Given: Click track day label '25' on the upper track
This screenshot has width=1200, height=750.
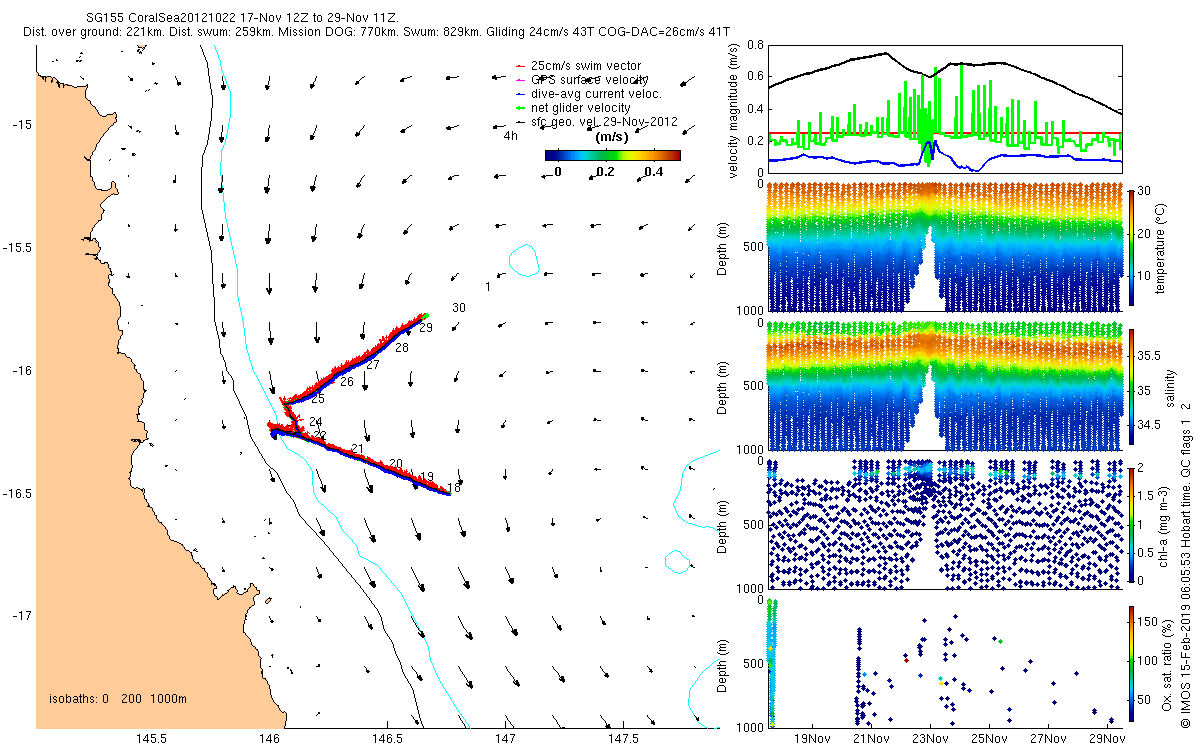Looking at the screenshot, I should 318,399.
